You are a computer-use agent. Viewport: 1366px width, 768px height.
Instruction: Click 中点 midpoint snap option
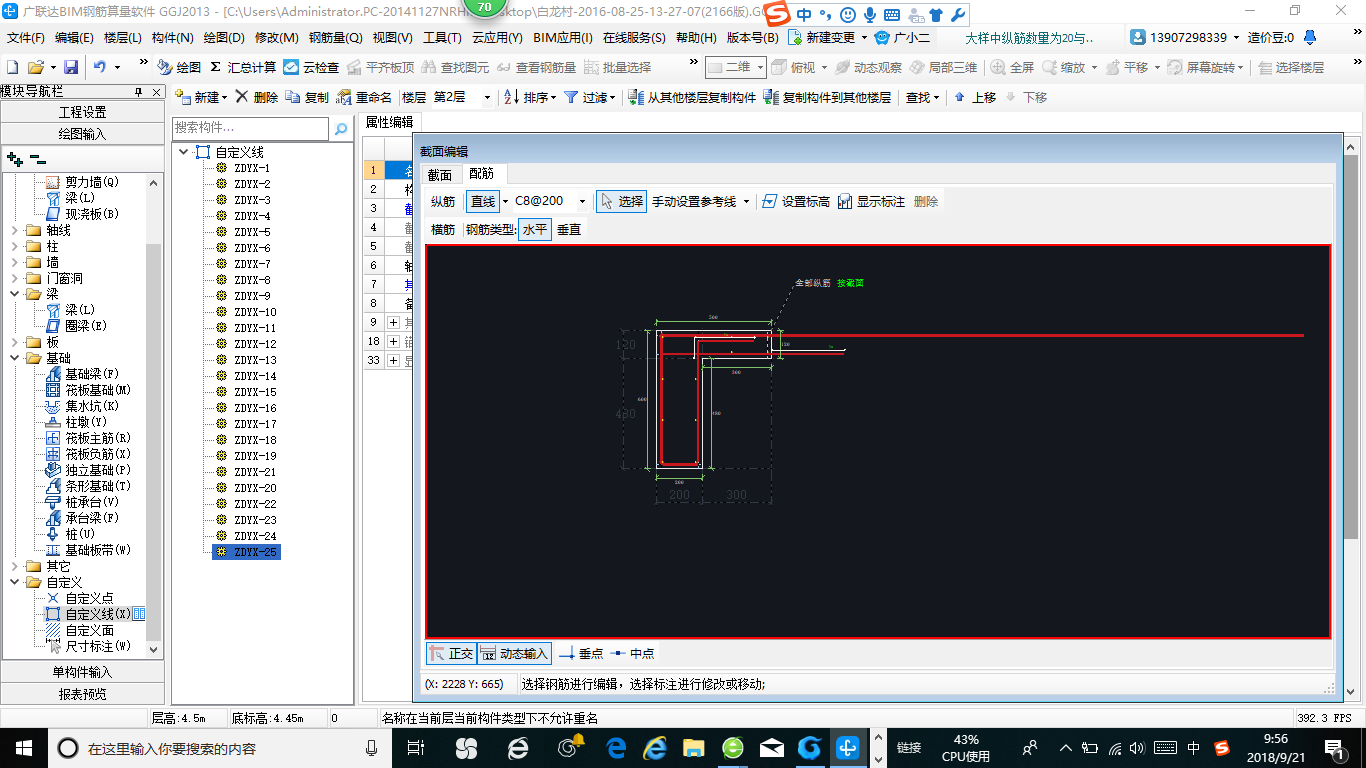pos(632,653)
